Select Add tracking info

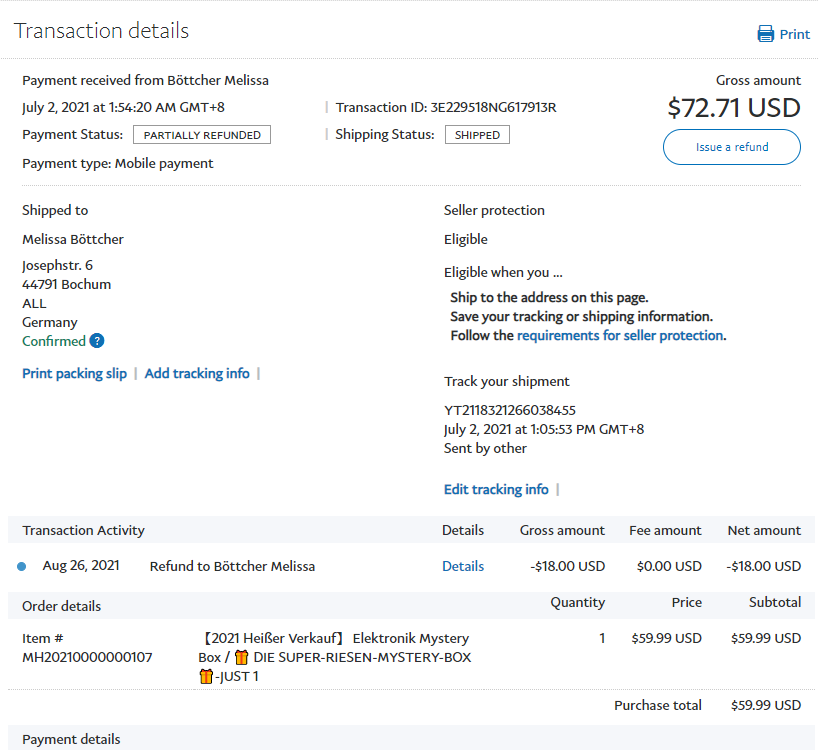[x=197, y=373]
